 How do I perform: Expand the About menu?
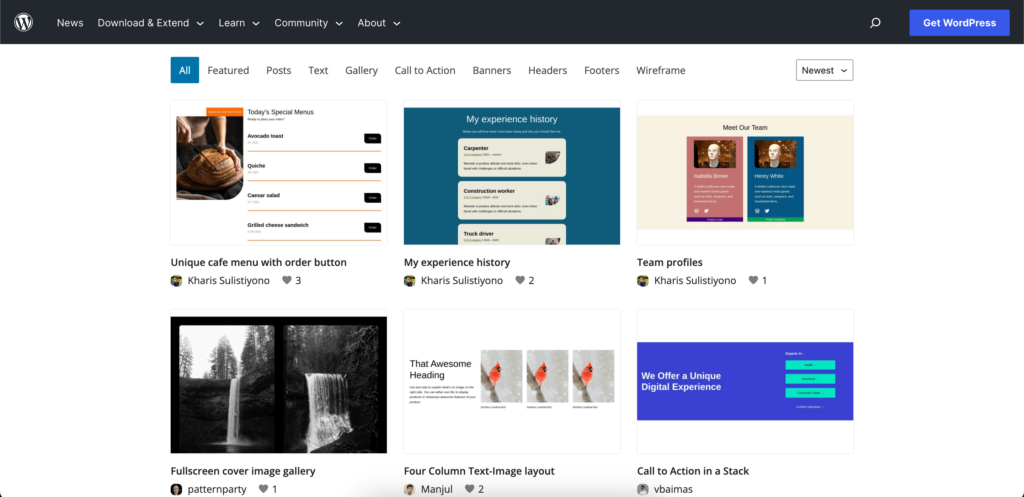pos(379,23)
